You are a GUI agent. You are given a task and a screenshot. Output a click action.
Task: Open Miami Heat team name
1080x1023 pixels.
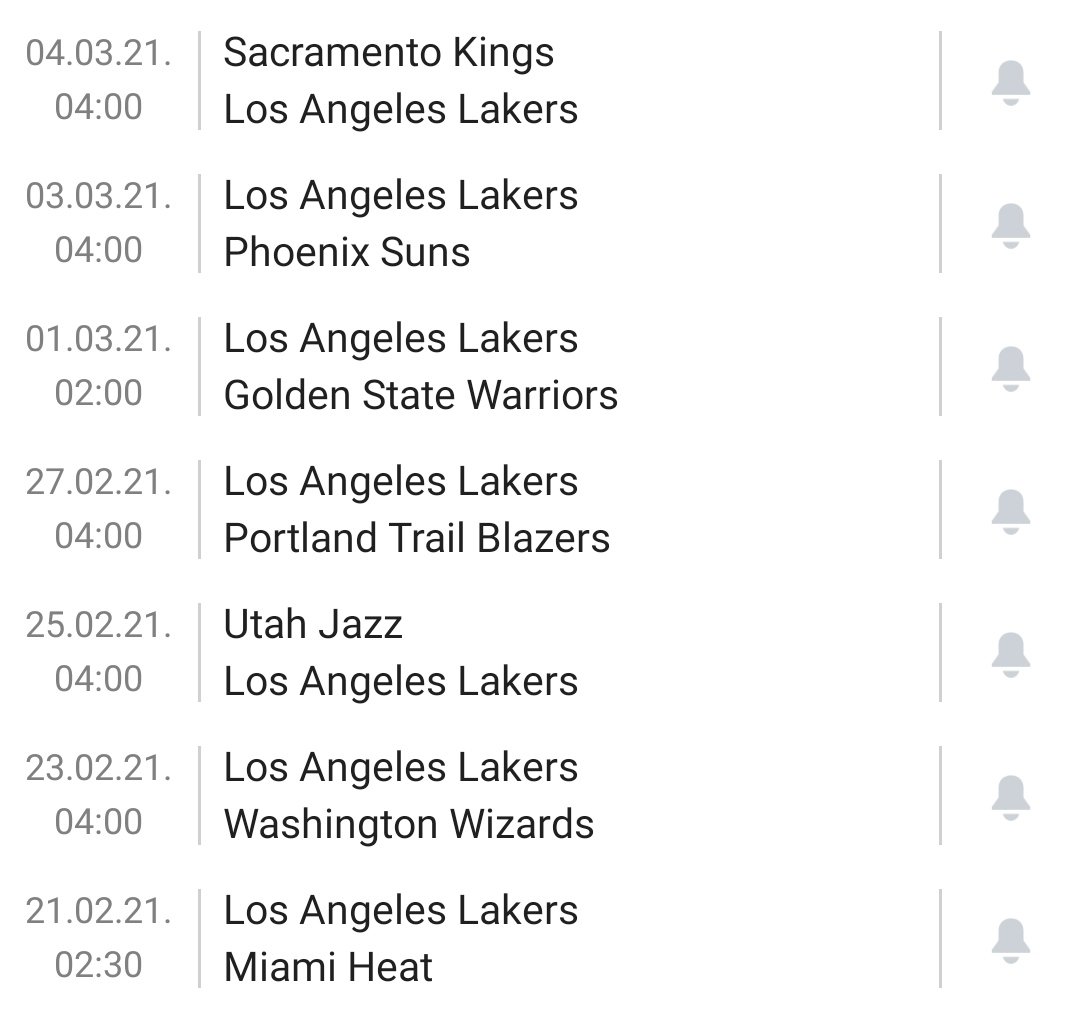(328, 967)
